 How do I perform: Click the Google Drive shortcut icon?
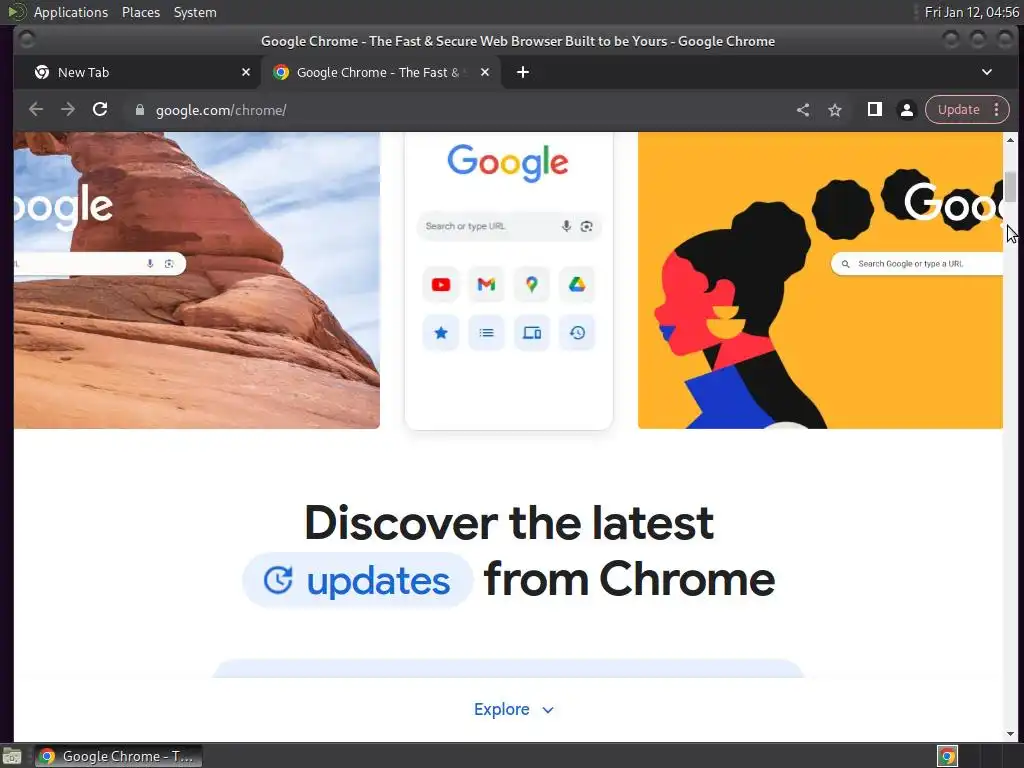tap(577, 285)
